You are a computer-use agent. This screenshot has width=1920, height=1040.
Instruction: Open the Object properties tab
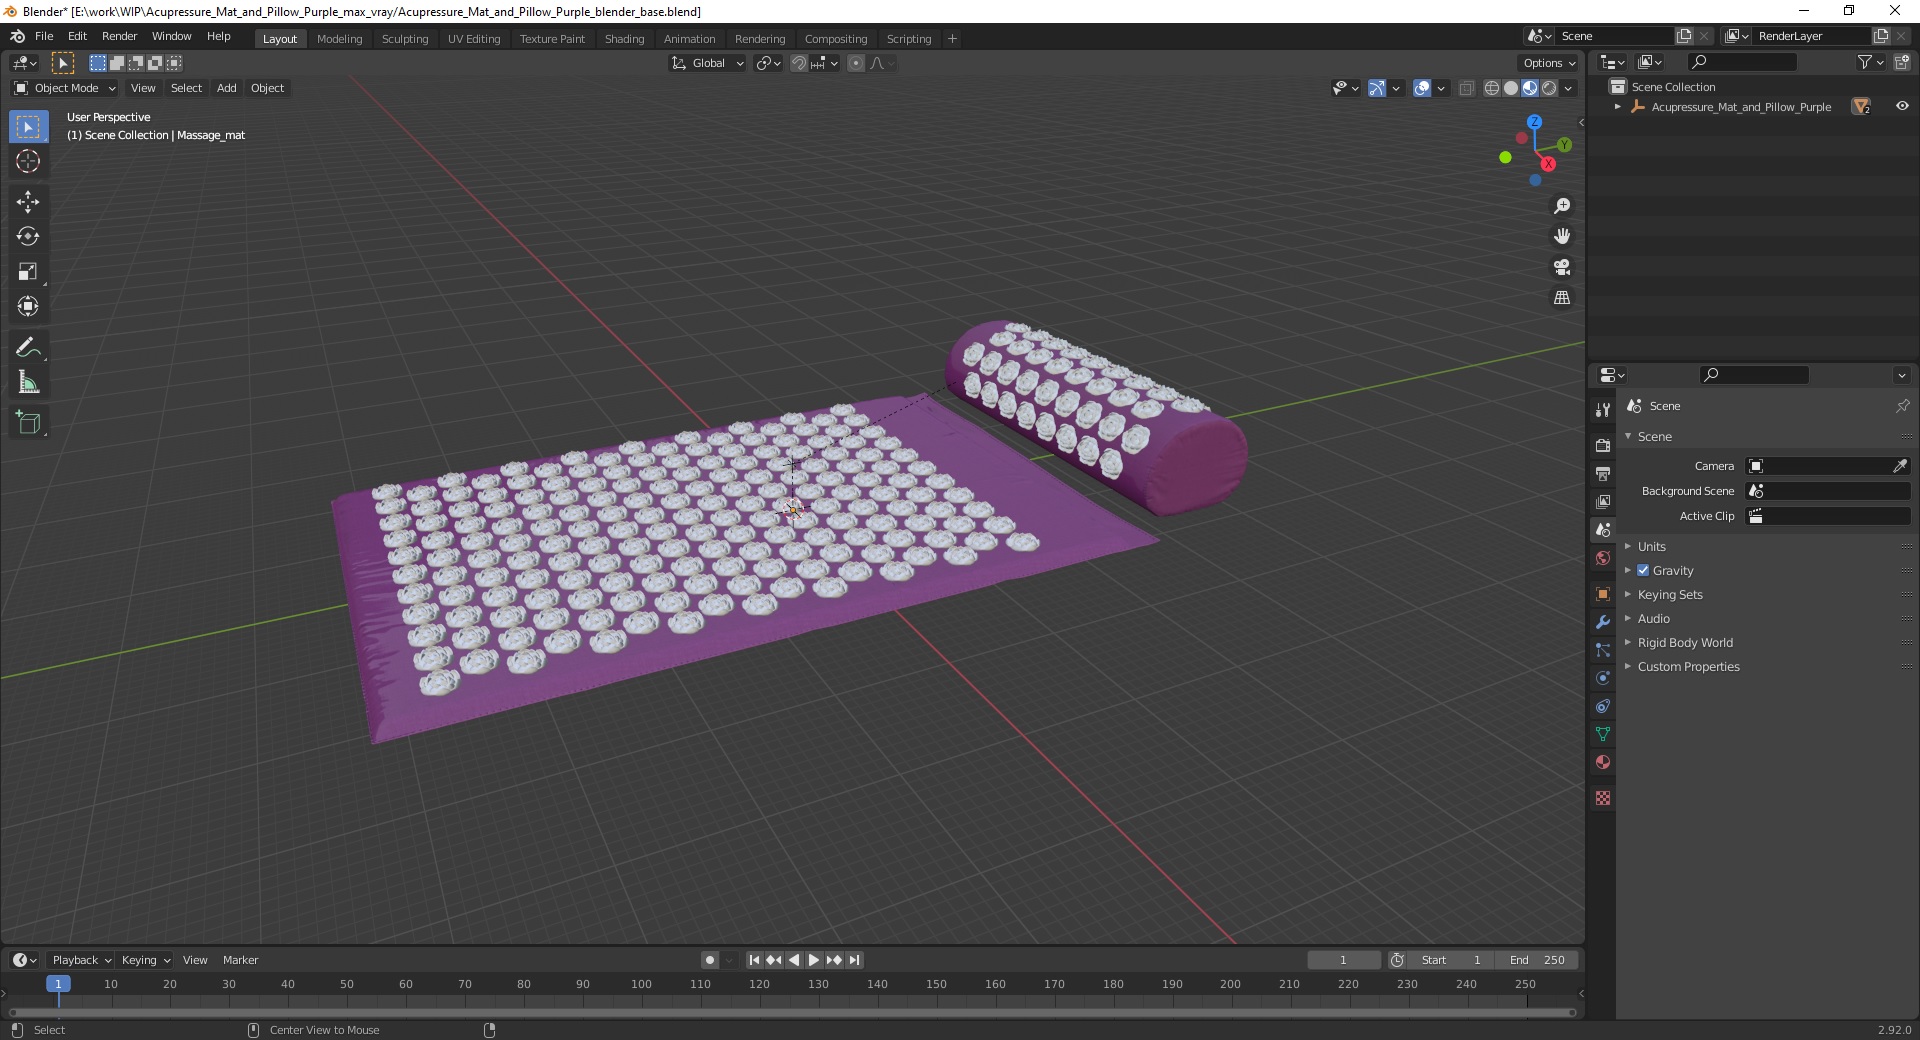[x=1603, y=594]
